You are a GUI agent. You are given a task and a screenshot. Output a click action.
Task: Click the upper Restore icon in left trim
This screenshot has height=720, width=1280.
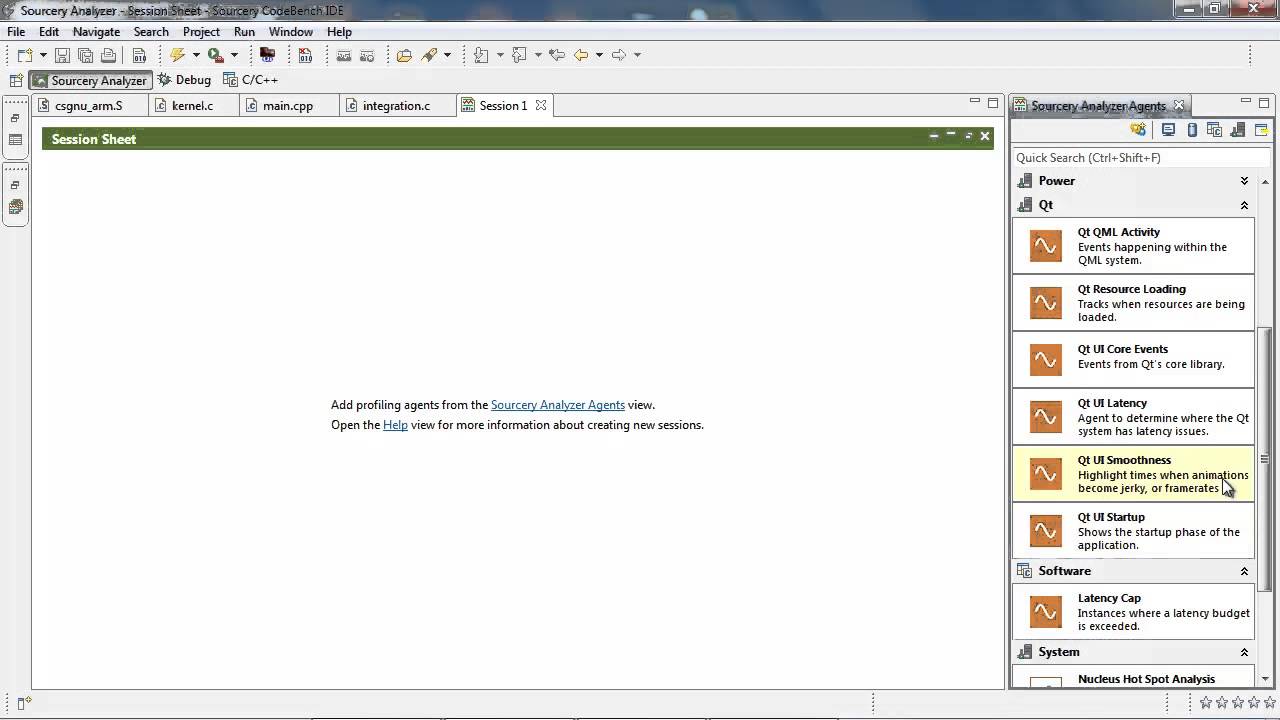pyautogui.click(x=15, y=118)
